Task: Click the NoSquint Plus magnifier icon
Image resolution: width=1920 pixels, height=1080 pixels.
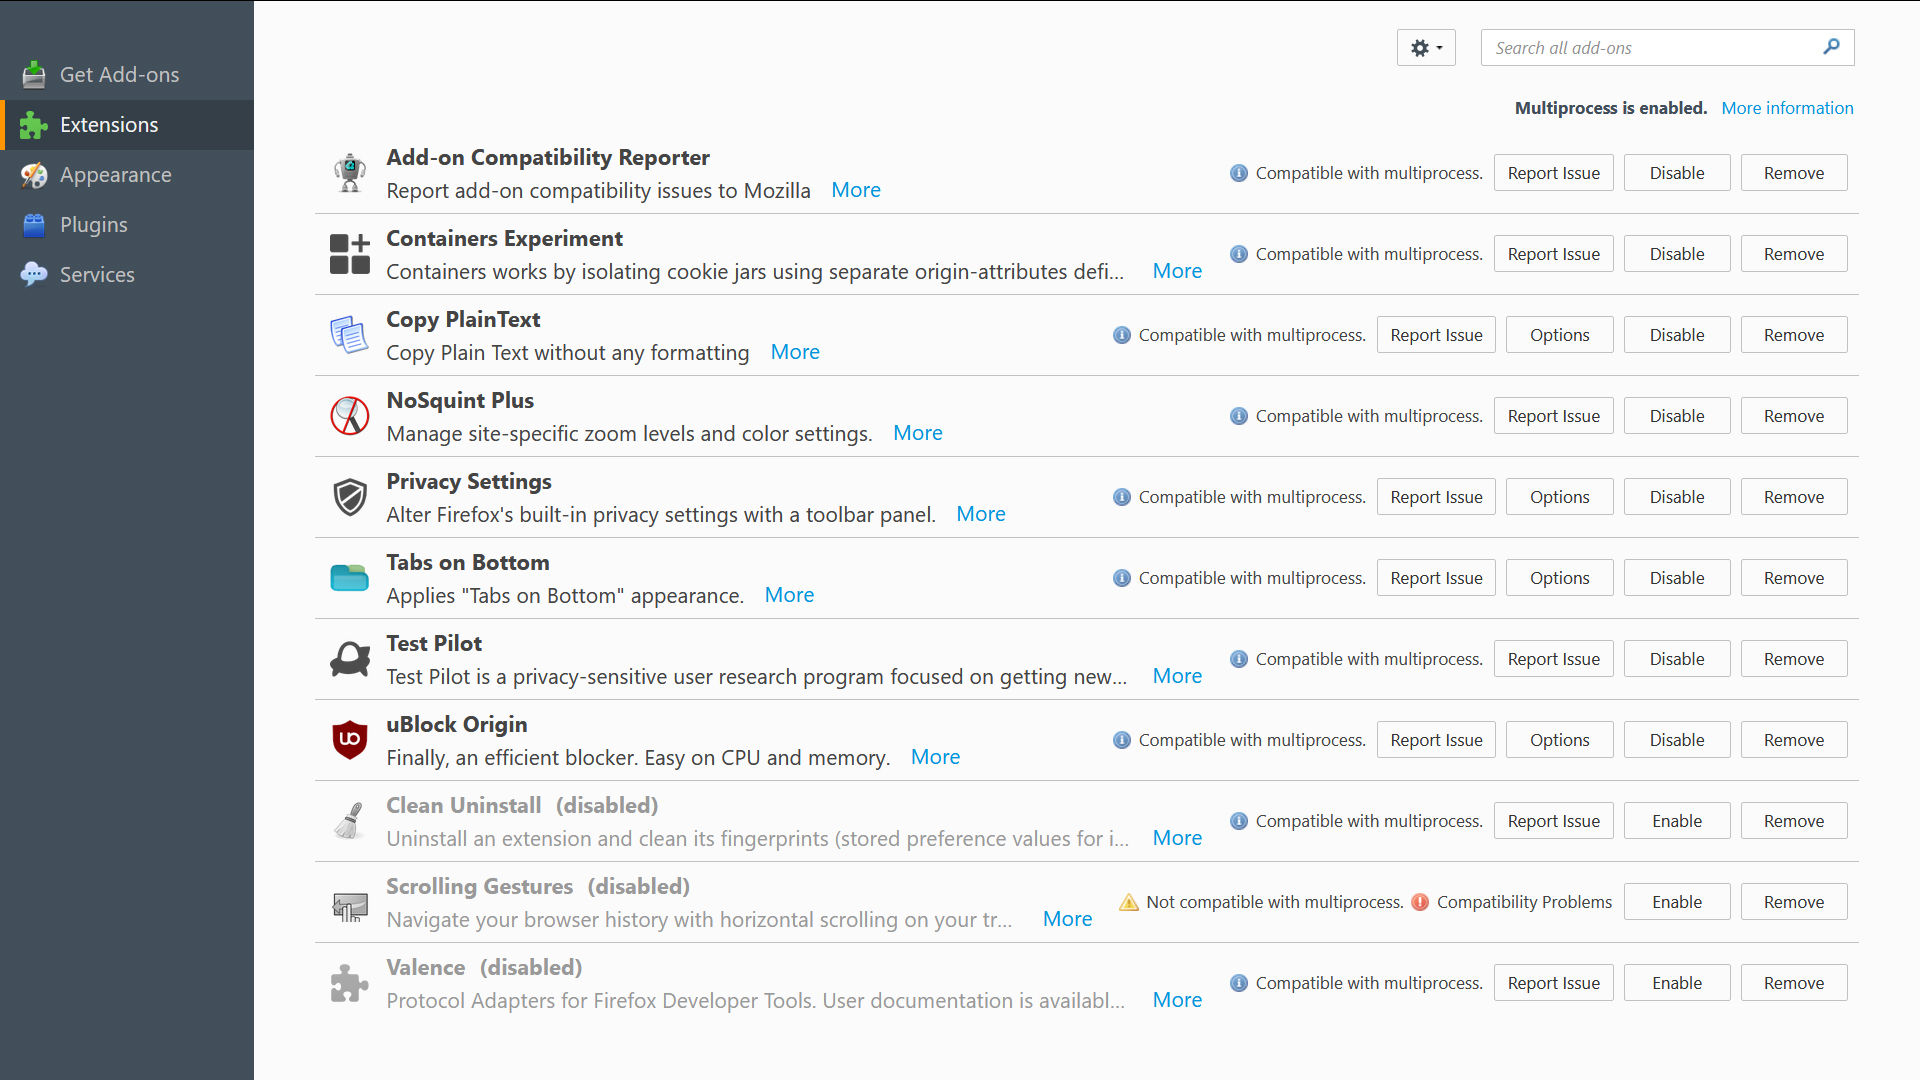Action: point(349,416)
